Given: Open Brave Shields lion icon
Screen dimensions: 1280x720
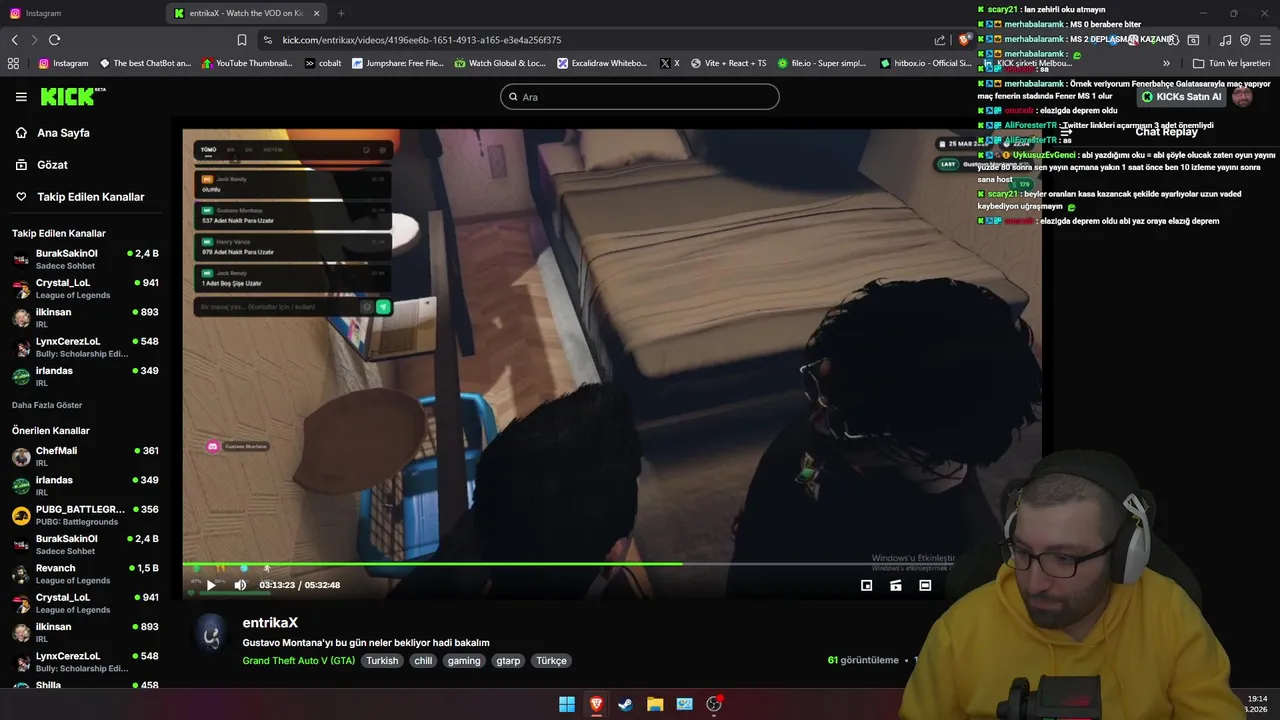Looking at the screenshot, I should pyautogui.click(x=963, y=40).
